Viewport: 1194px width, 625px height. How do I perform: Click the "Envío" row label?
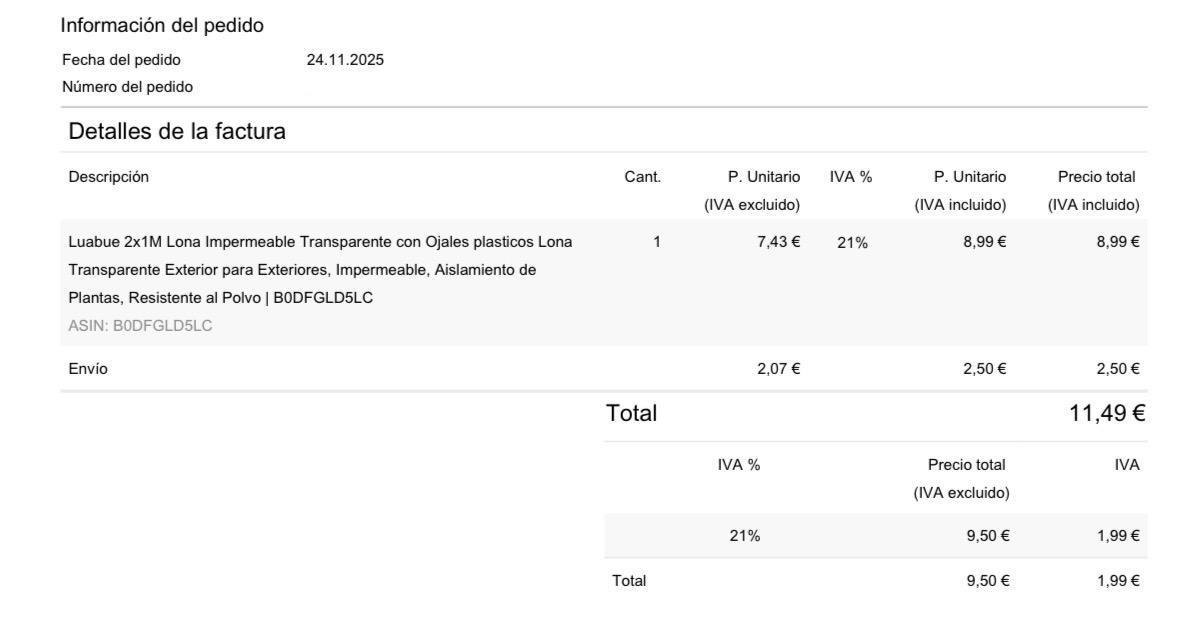coord(88,369)
